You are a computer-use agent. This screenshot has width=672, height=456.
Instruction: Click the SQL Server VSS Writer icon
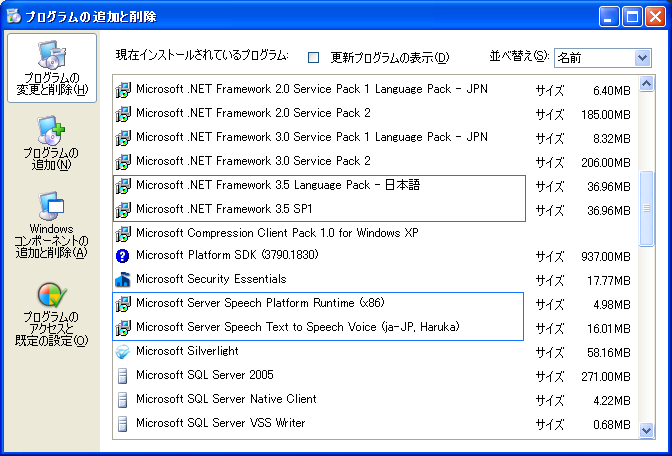[123, 424]
